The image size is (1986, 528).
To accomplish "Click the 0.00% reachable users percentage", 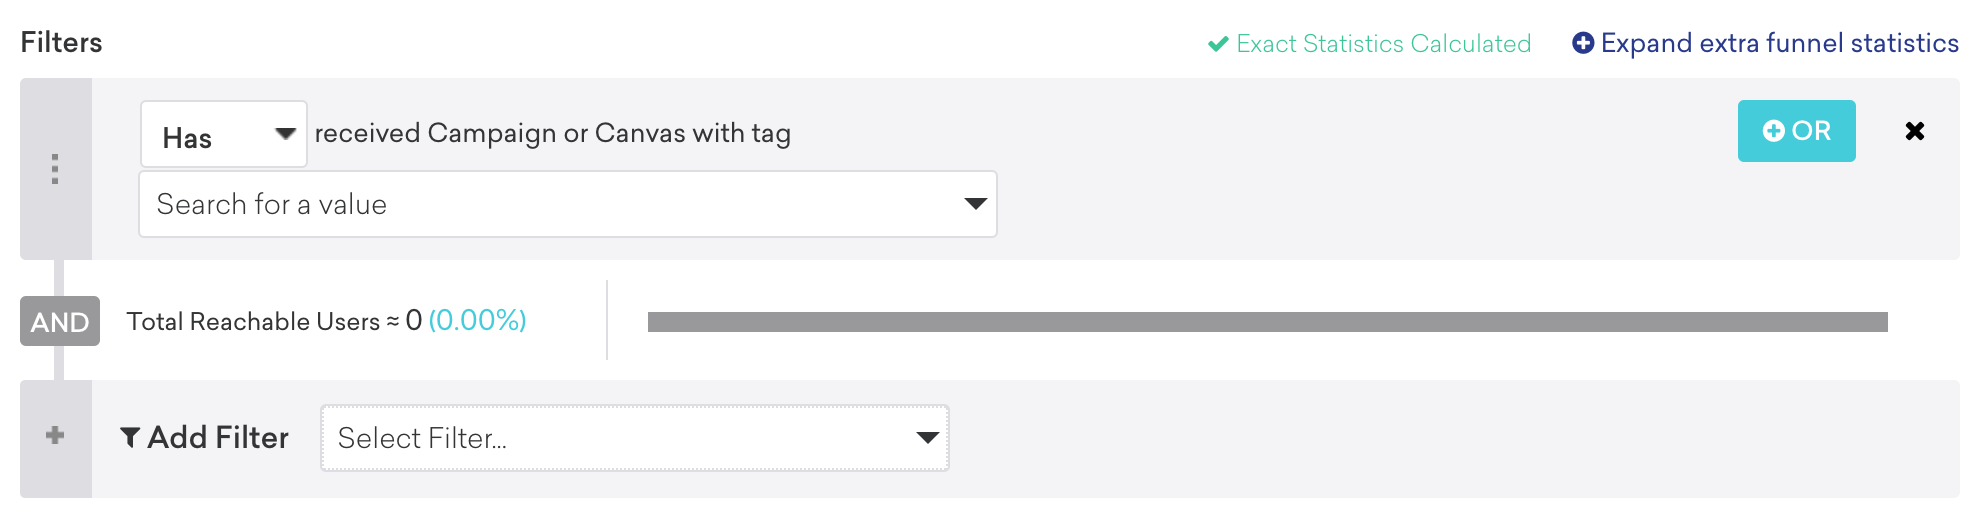I will click(x=478, y=320).
